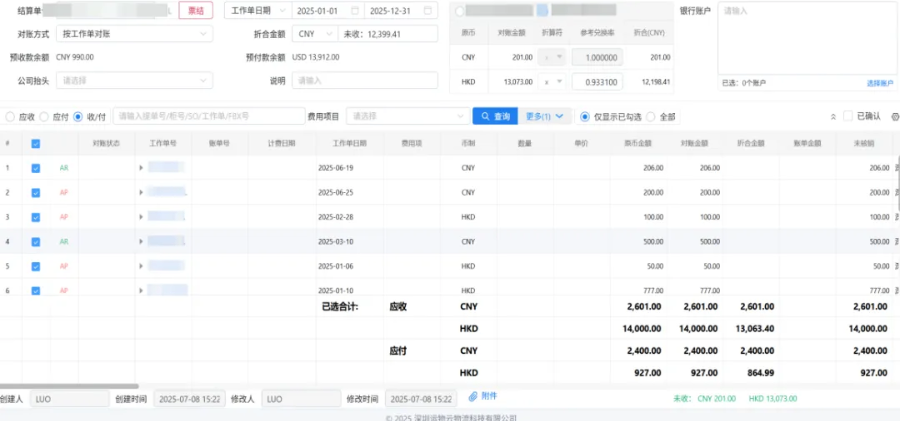
Task: Click the 币制 column header
Action: 468,144
